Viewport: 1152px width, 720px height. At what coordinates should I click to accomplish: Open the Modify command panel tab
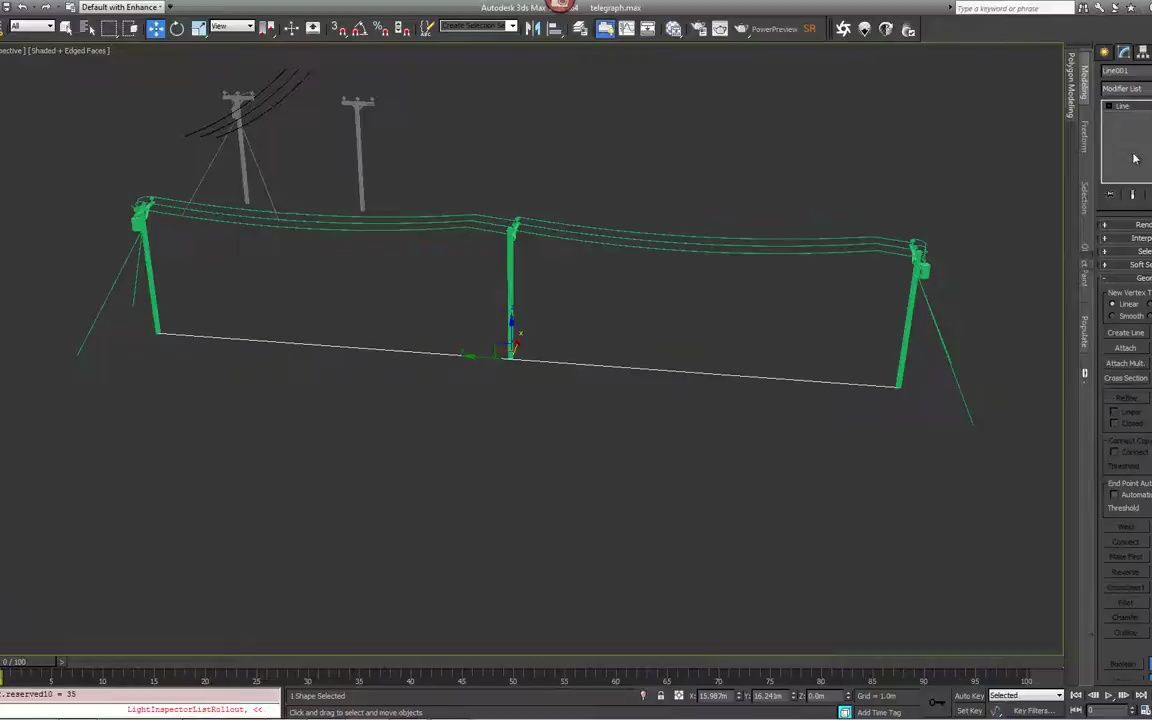[x=1124, y=51]
